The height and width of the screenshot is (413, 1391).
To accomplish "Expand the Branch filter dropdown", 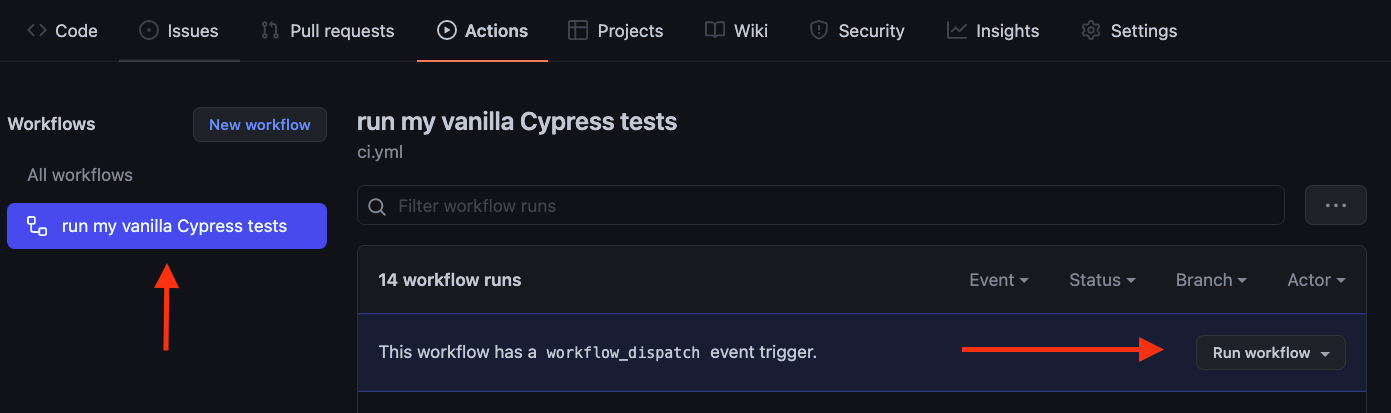I will pyautogui.click(x=1211, y=280).
